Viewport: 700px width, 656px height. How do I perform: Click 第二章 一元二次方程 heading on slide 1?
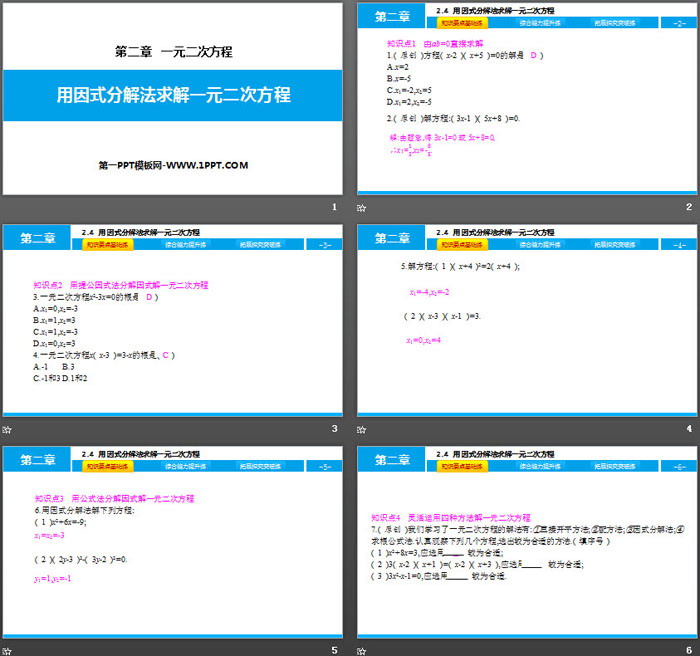click(174, 52)
